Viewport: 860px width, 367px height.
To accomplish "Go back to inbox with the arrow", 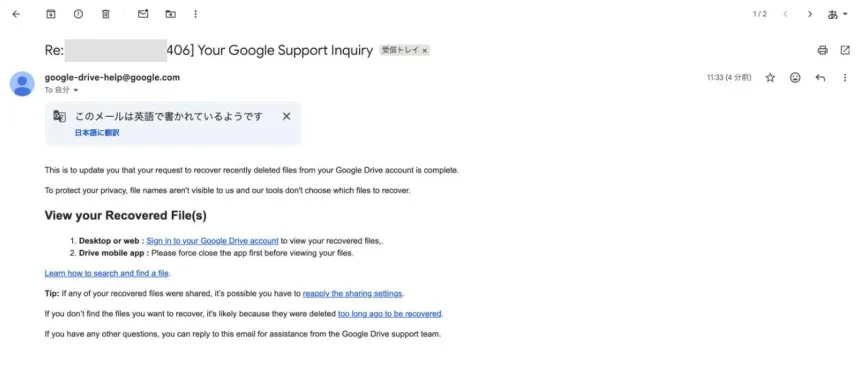I will pos(16,14).
